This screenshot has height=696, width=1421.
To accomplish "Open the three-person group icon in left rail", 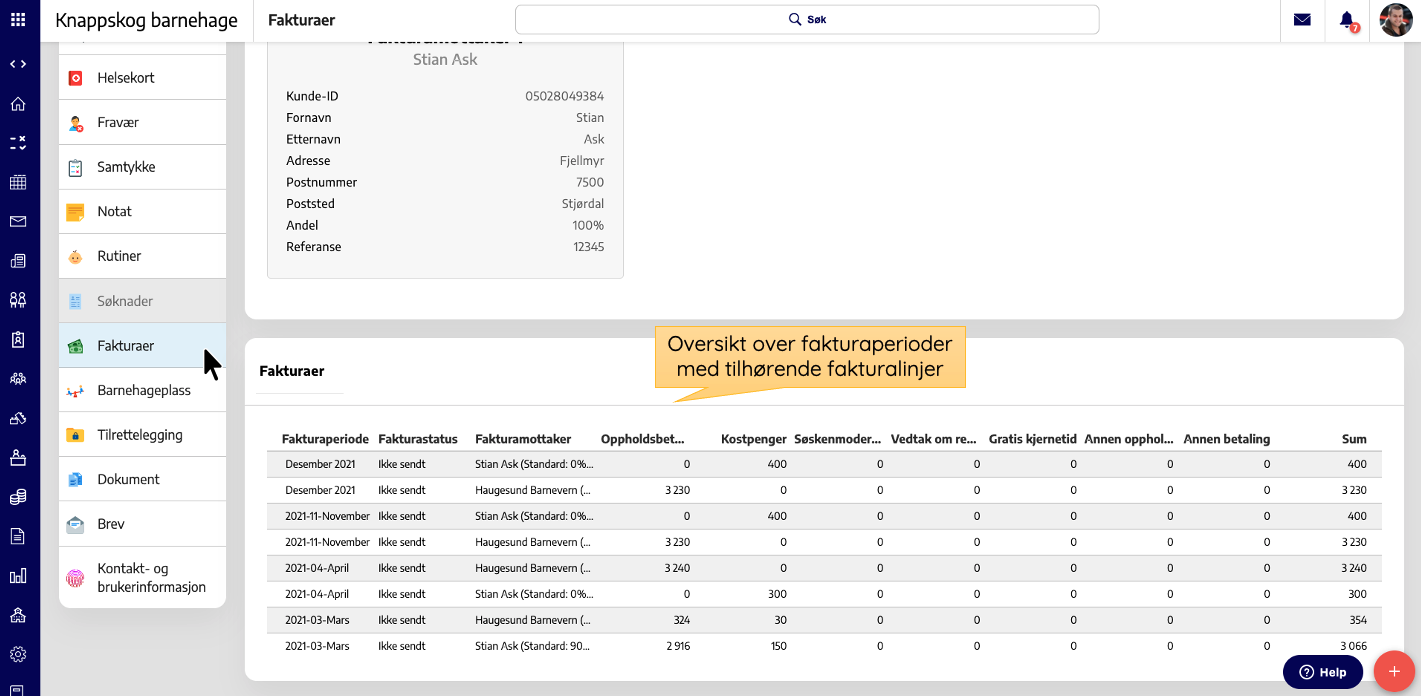I will click(x=18, y=379).
